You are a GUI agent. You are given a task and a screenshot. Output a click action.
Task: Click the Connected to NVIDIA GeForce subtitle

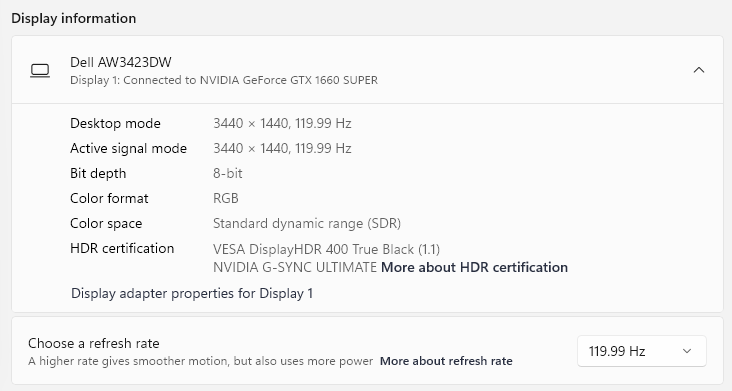pos(224,80)
